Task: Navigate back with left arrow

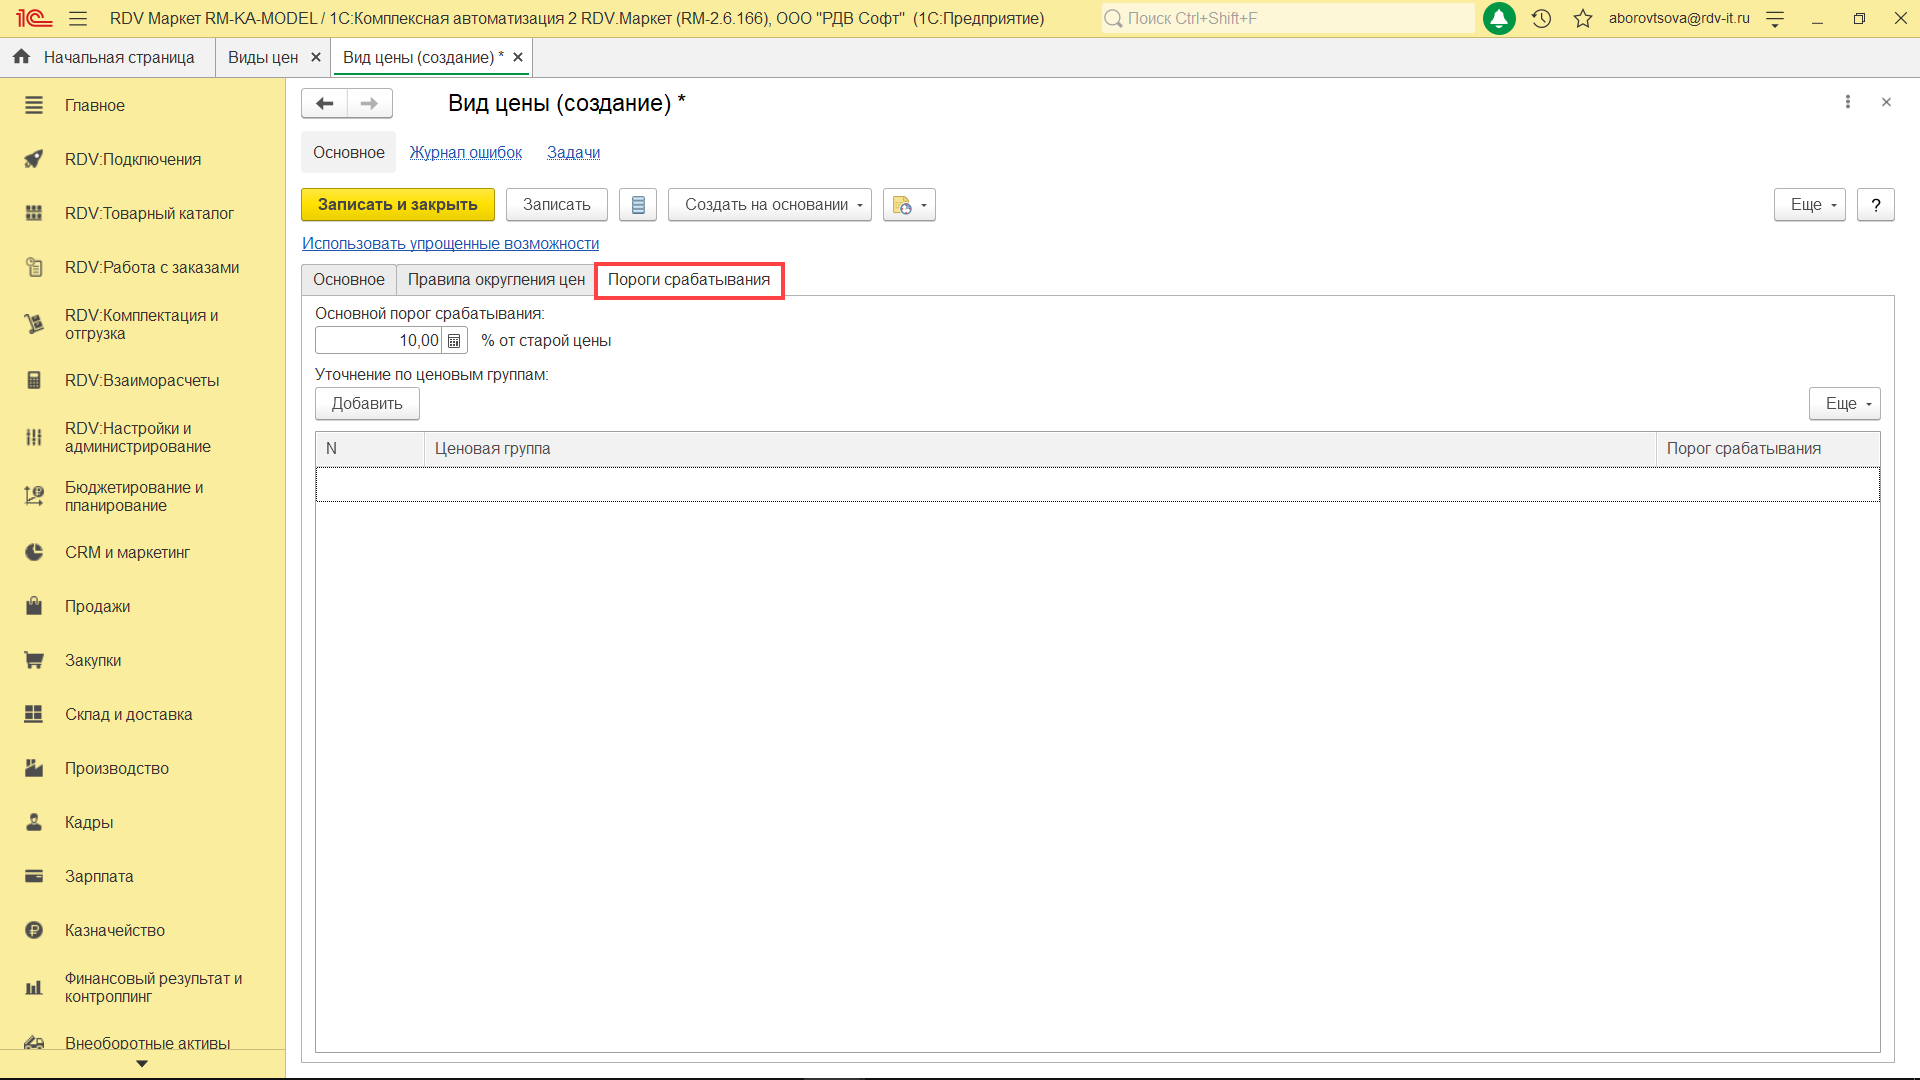Action: coord(324,103)
